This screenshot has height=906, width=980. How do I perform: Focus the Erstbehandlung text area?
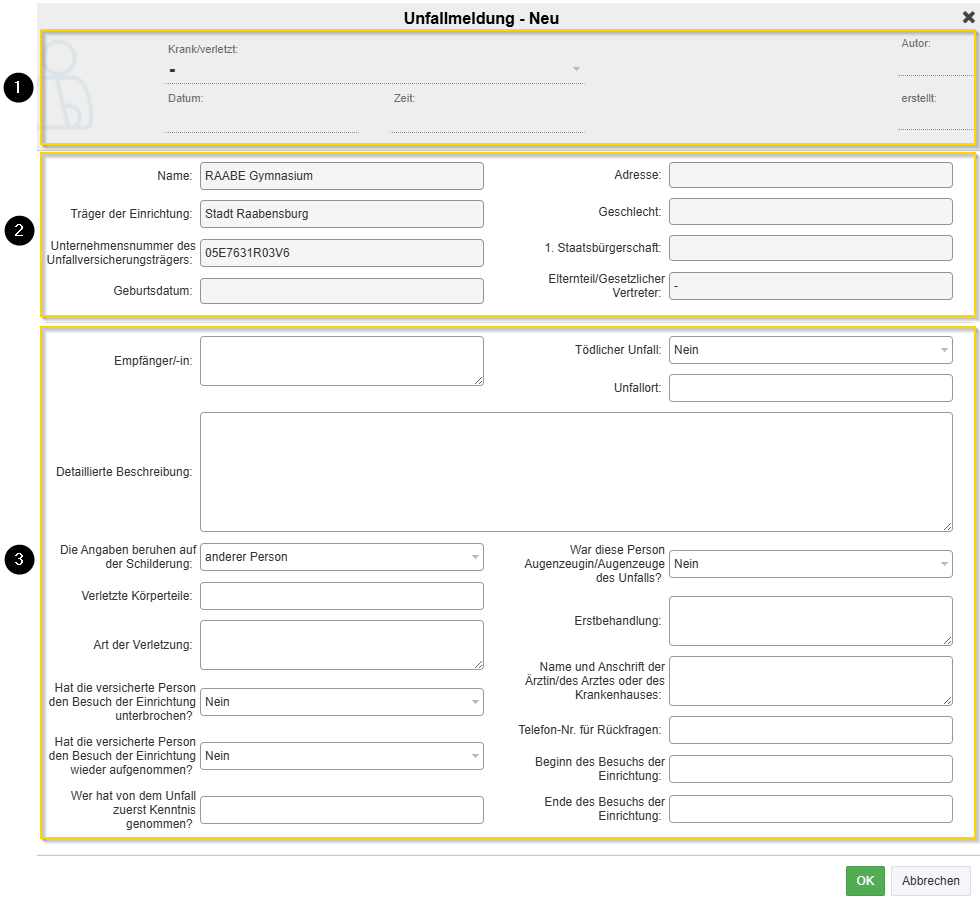[810, 621]
